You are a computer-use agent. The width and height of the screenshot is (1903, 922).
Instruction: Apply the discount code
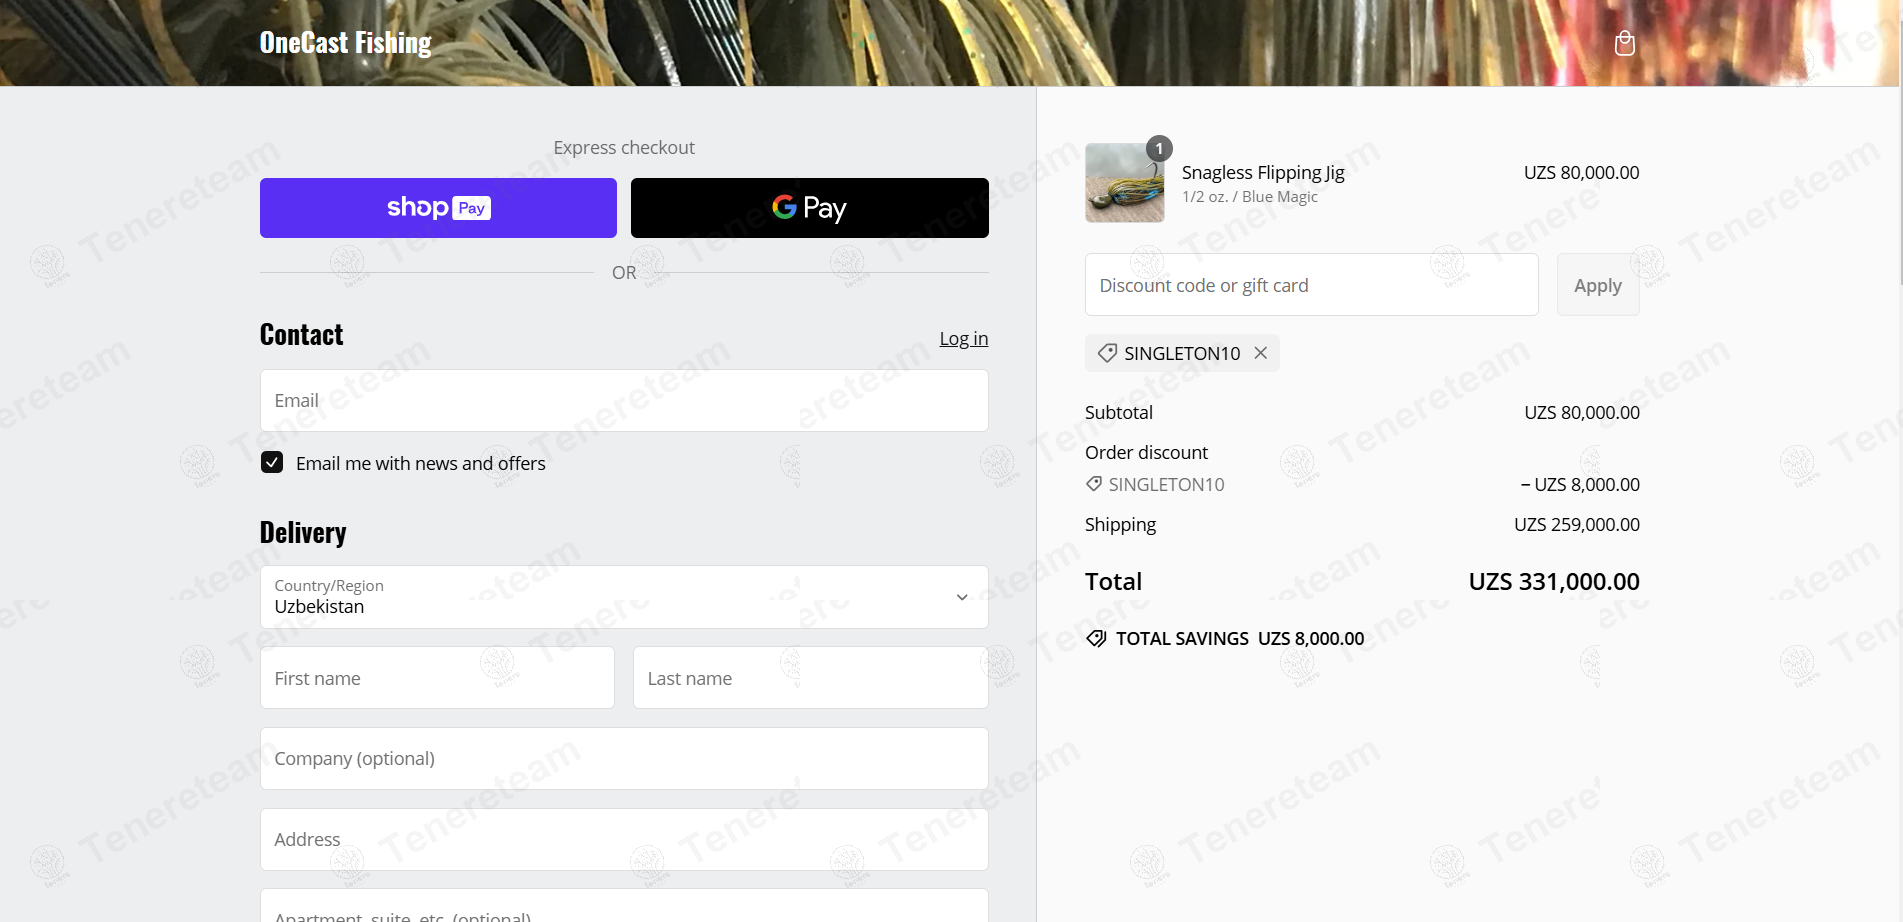coord(1597,286)
